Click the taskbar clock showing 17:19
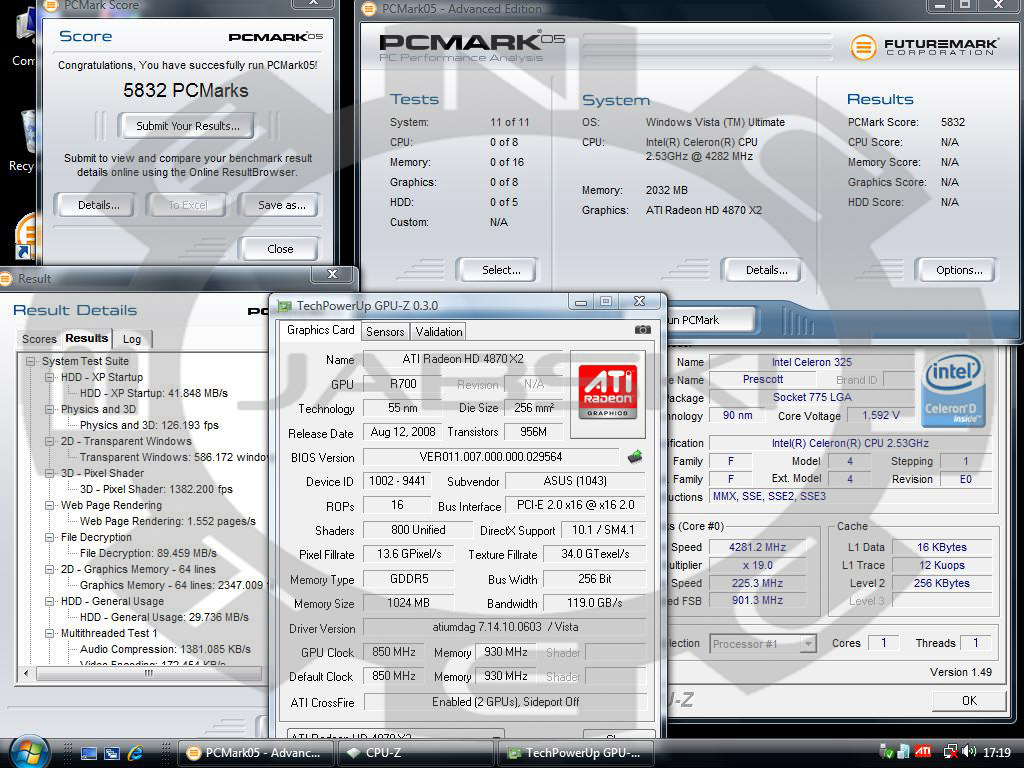The image size is (1024, 768). (x=997, y=752)
